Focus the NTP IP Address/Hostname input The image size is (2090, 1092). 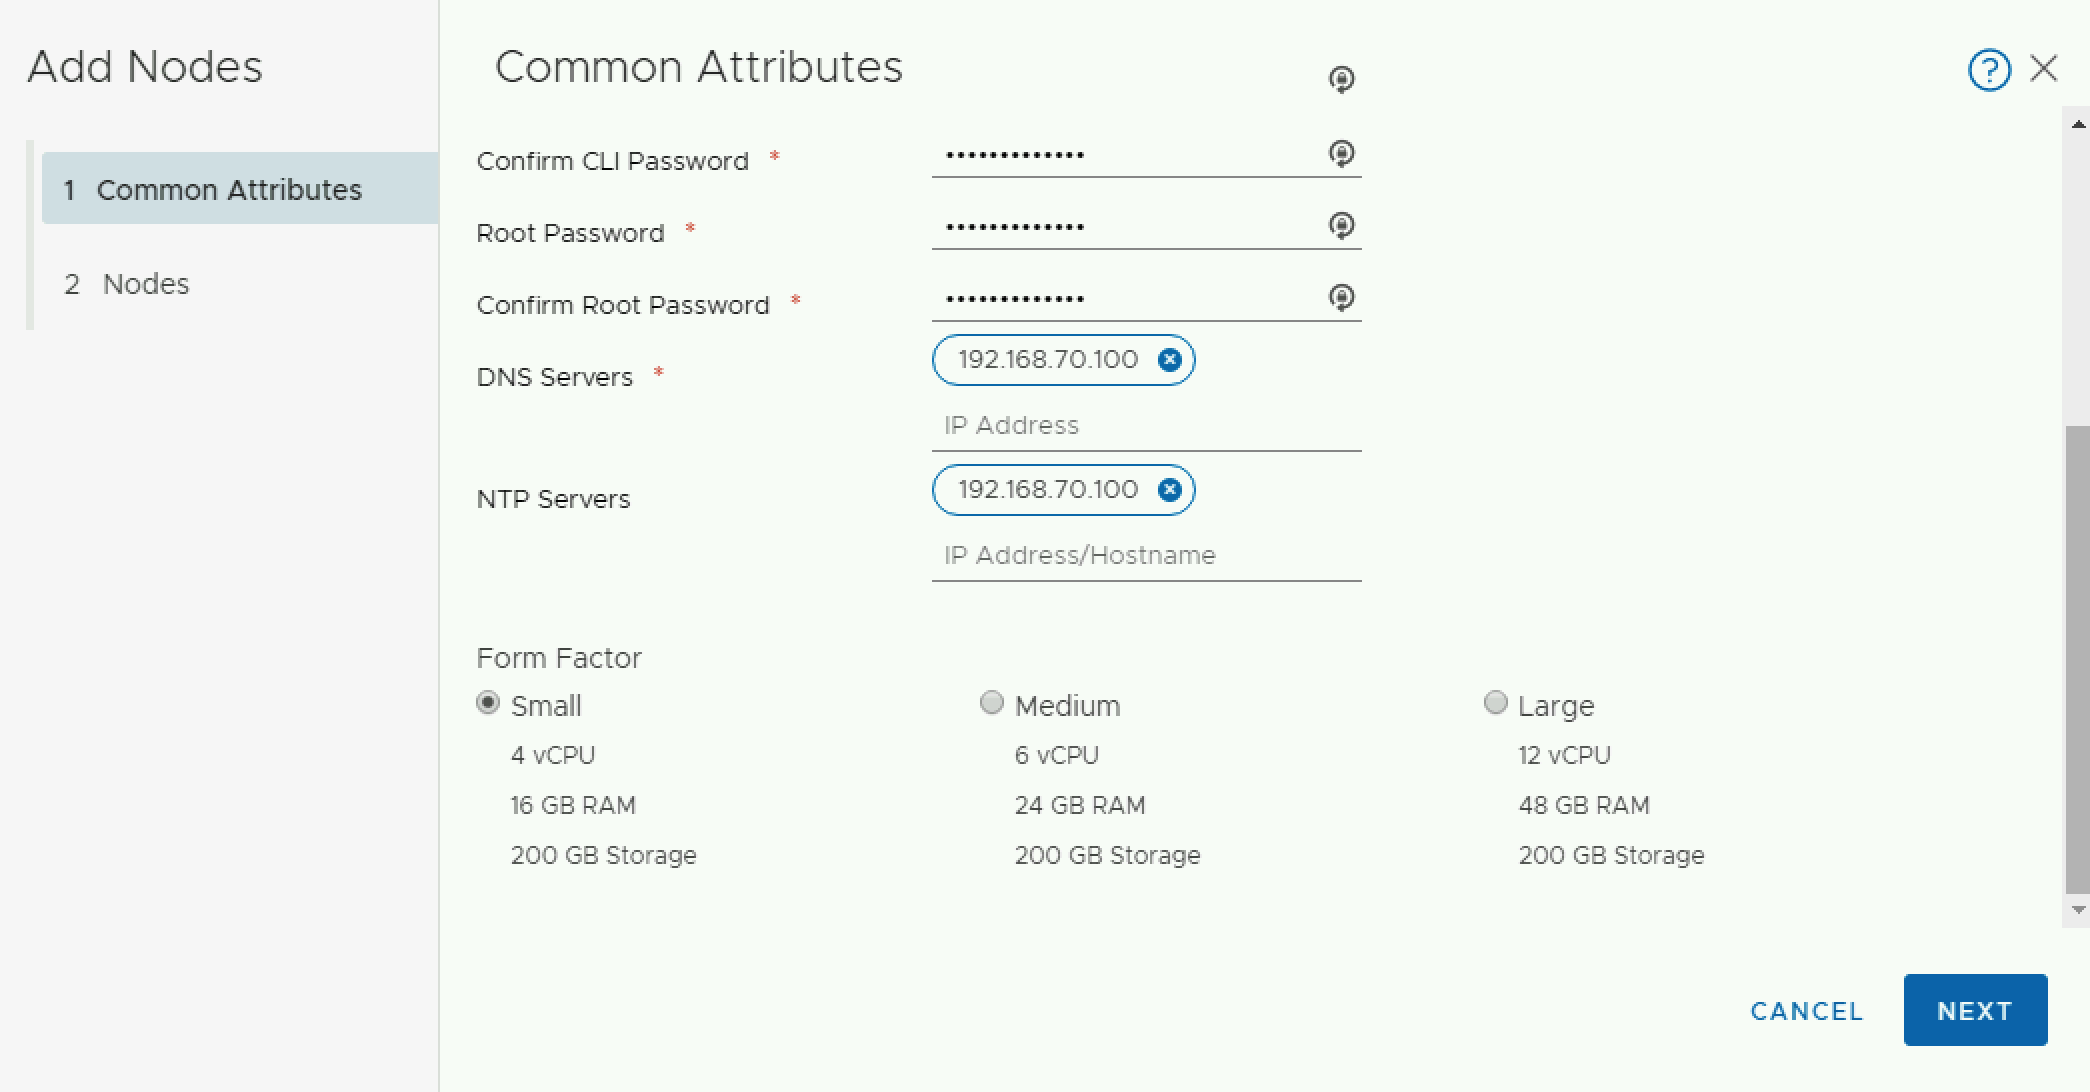click(1145, 556)
